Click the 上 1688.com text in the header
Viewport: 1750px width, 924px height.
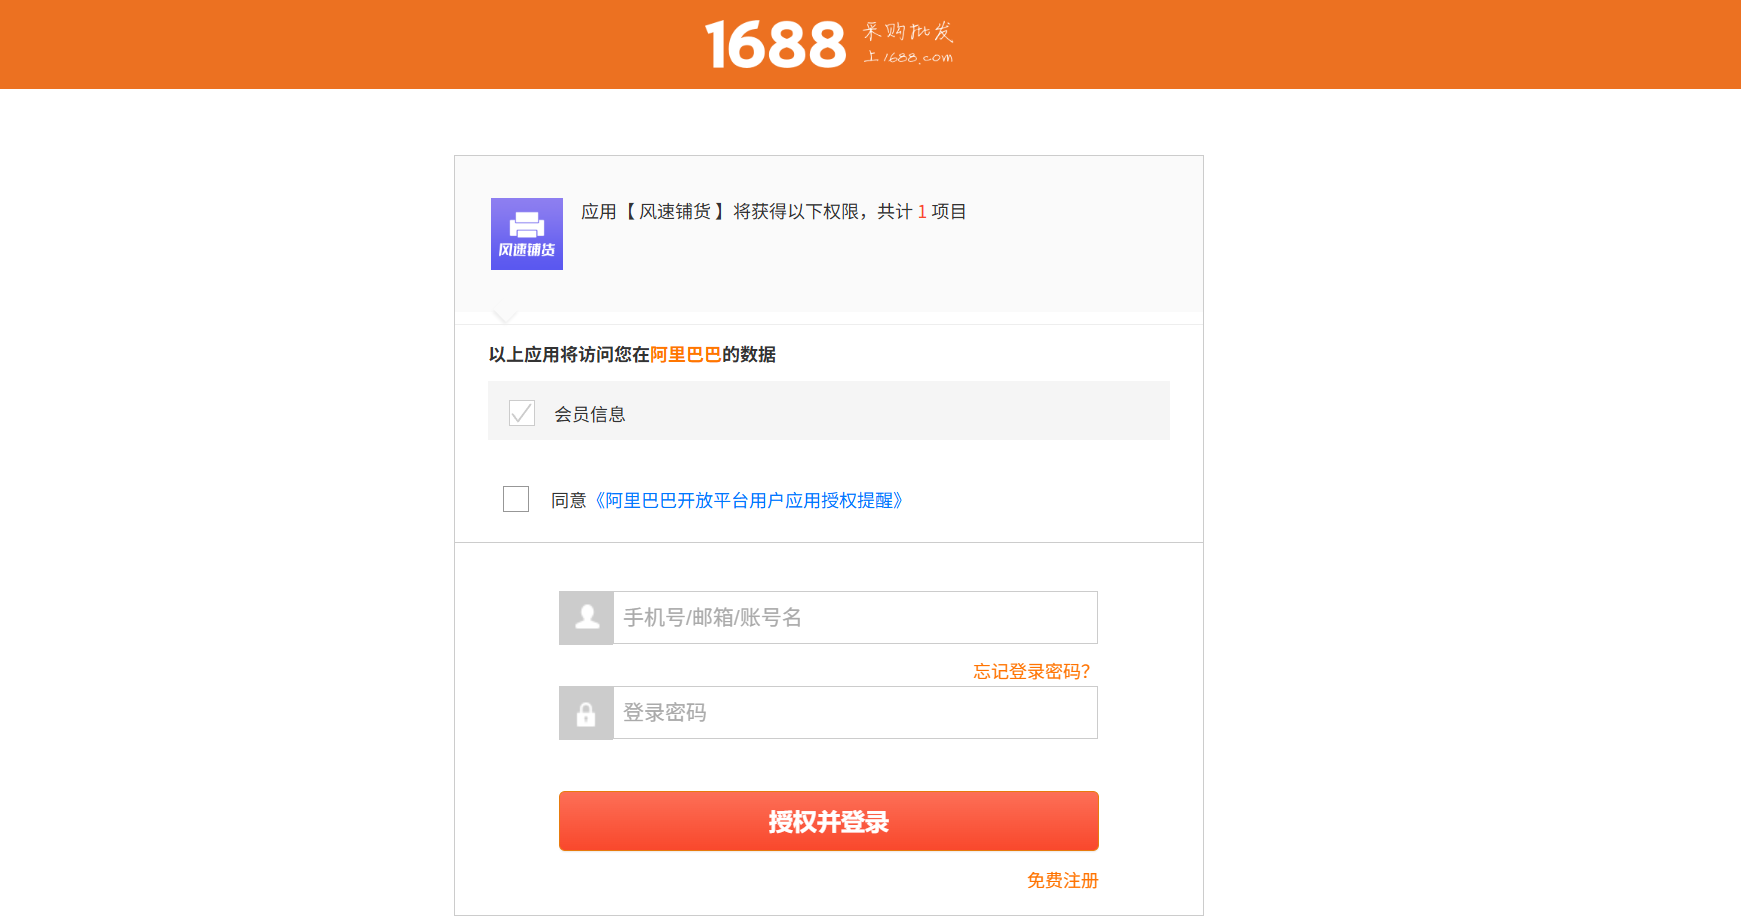click(x=908, y=58)
